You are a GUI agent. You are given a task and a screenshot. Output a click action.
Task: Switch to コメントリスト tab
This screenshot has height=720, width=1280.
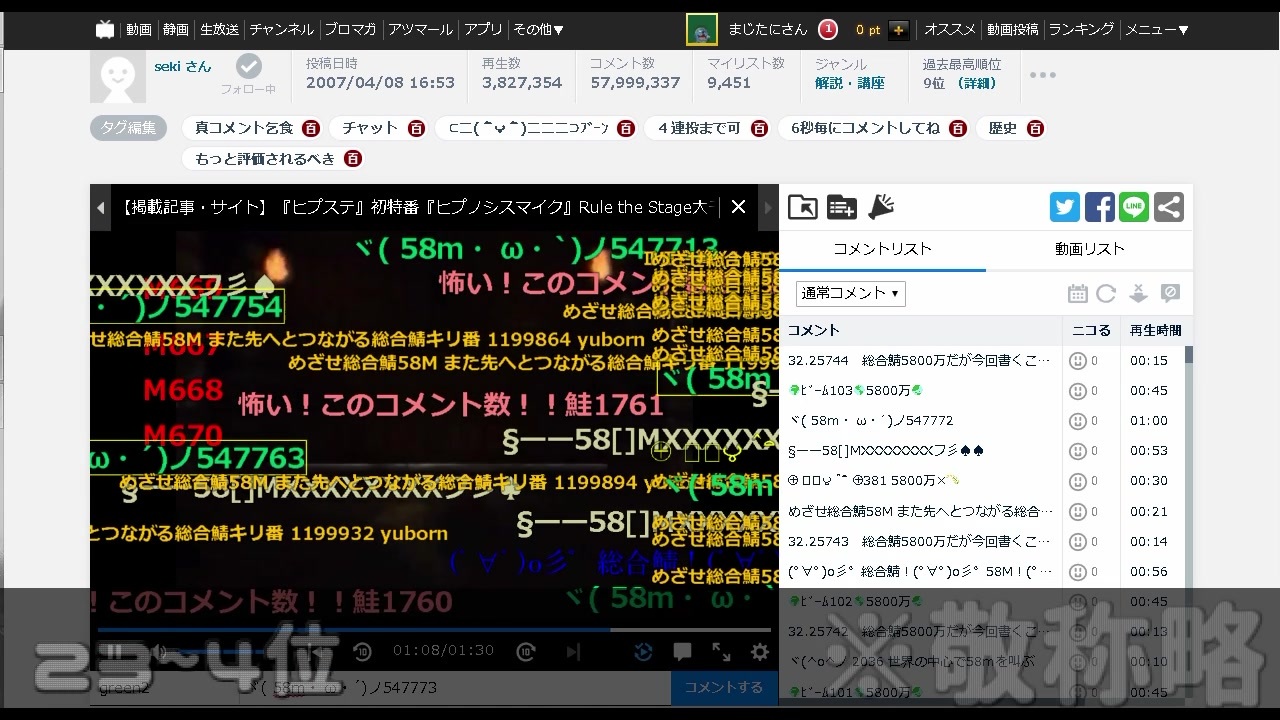pyautogui.click(x=882, y=249)
